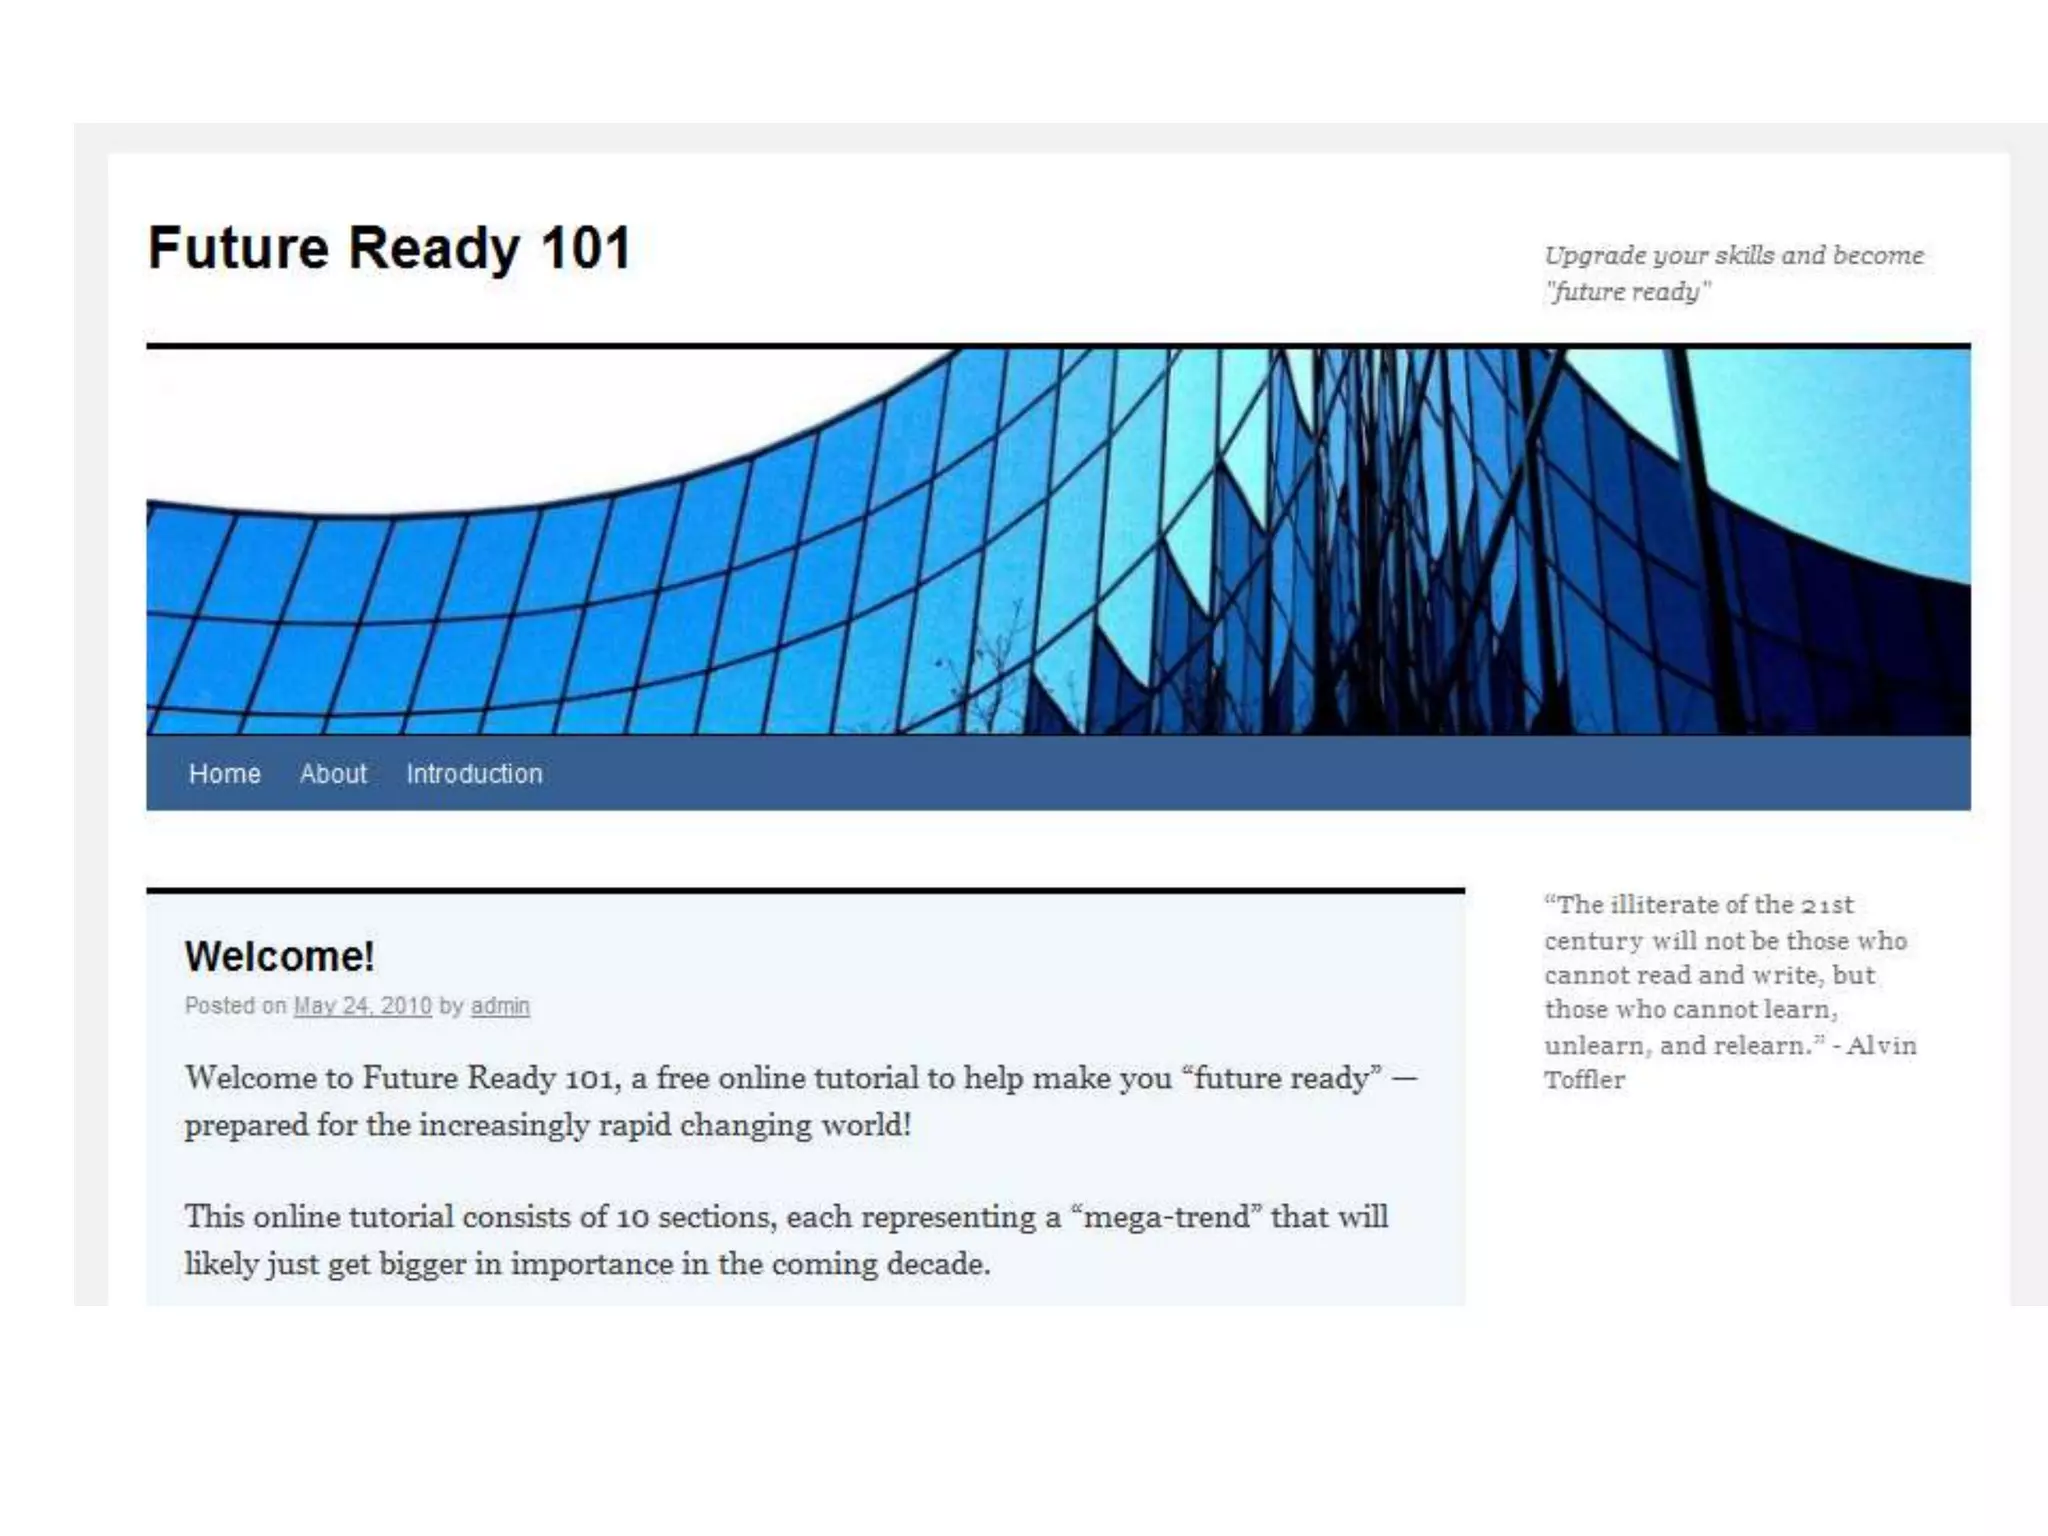Click the admin author link
The height and width of the screenshot is (1536, 2048).
pos(500,1006)
